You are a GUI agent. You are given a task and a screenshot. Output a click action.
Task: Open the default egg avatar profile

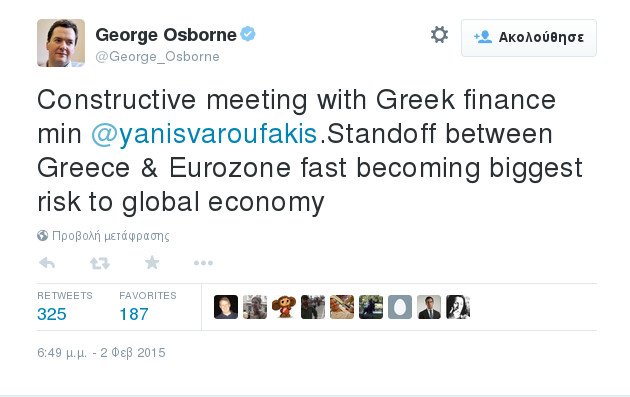coord(400,307)
